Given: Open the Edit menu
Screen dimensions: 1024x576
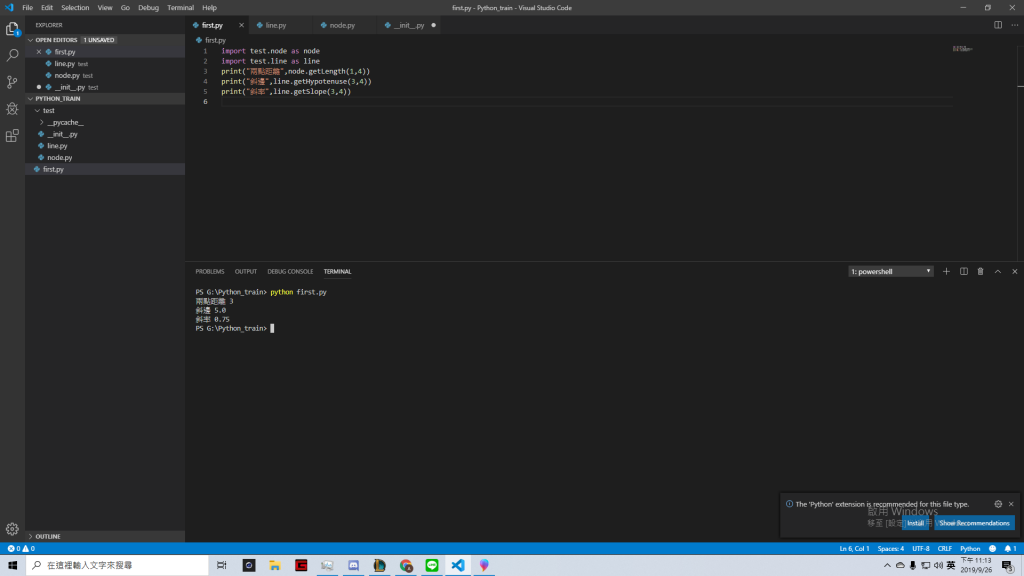Looking at the screenshot, I should [x=47, y=8].
